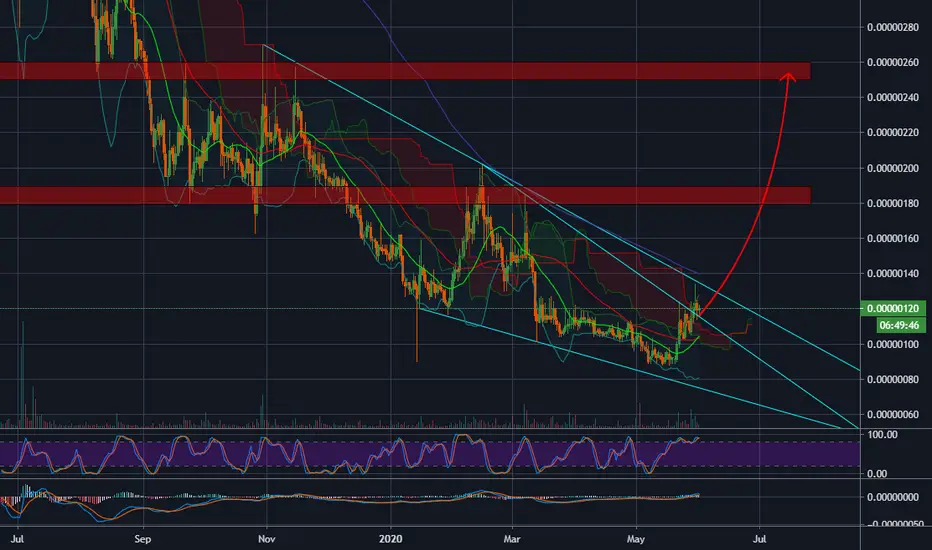Viewport: 932px width, 550px height.
Task: Click the May time axis label
Action: click(636, 539)
